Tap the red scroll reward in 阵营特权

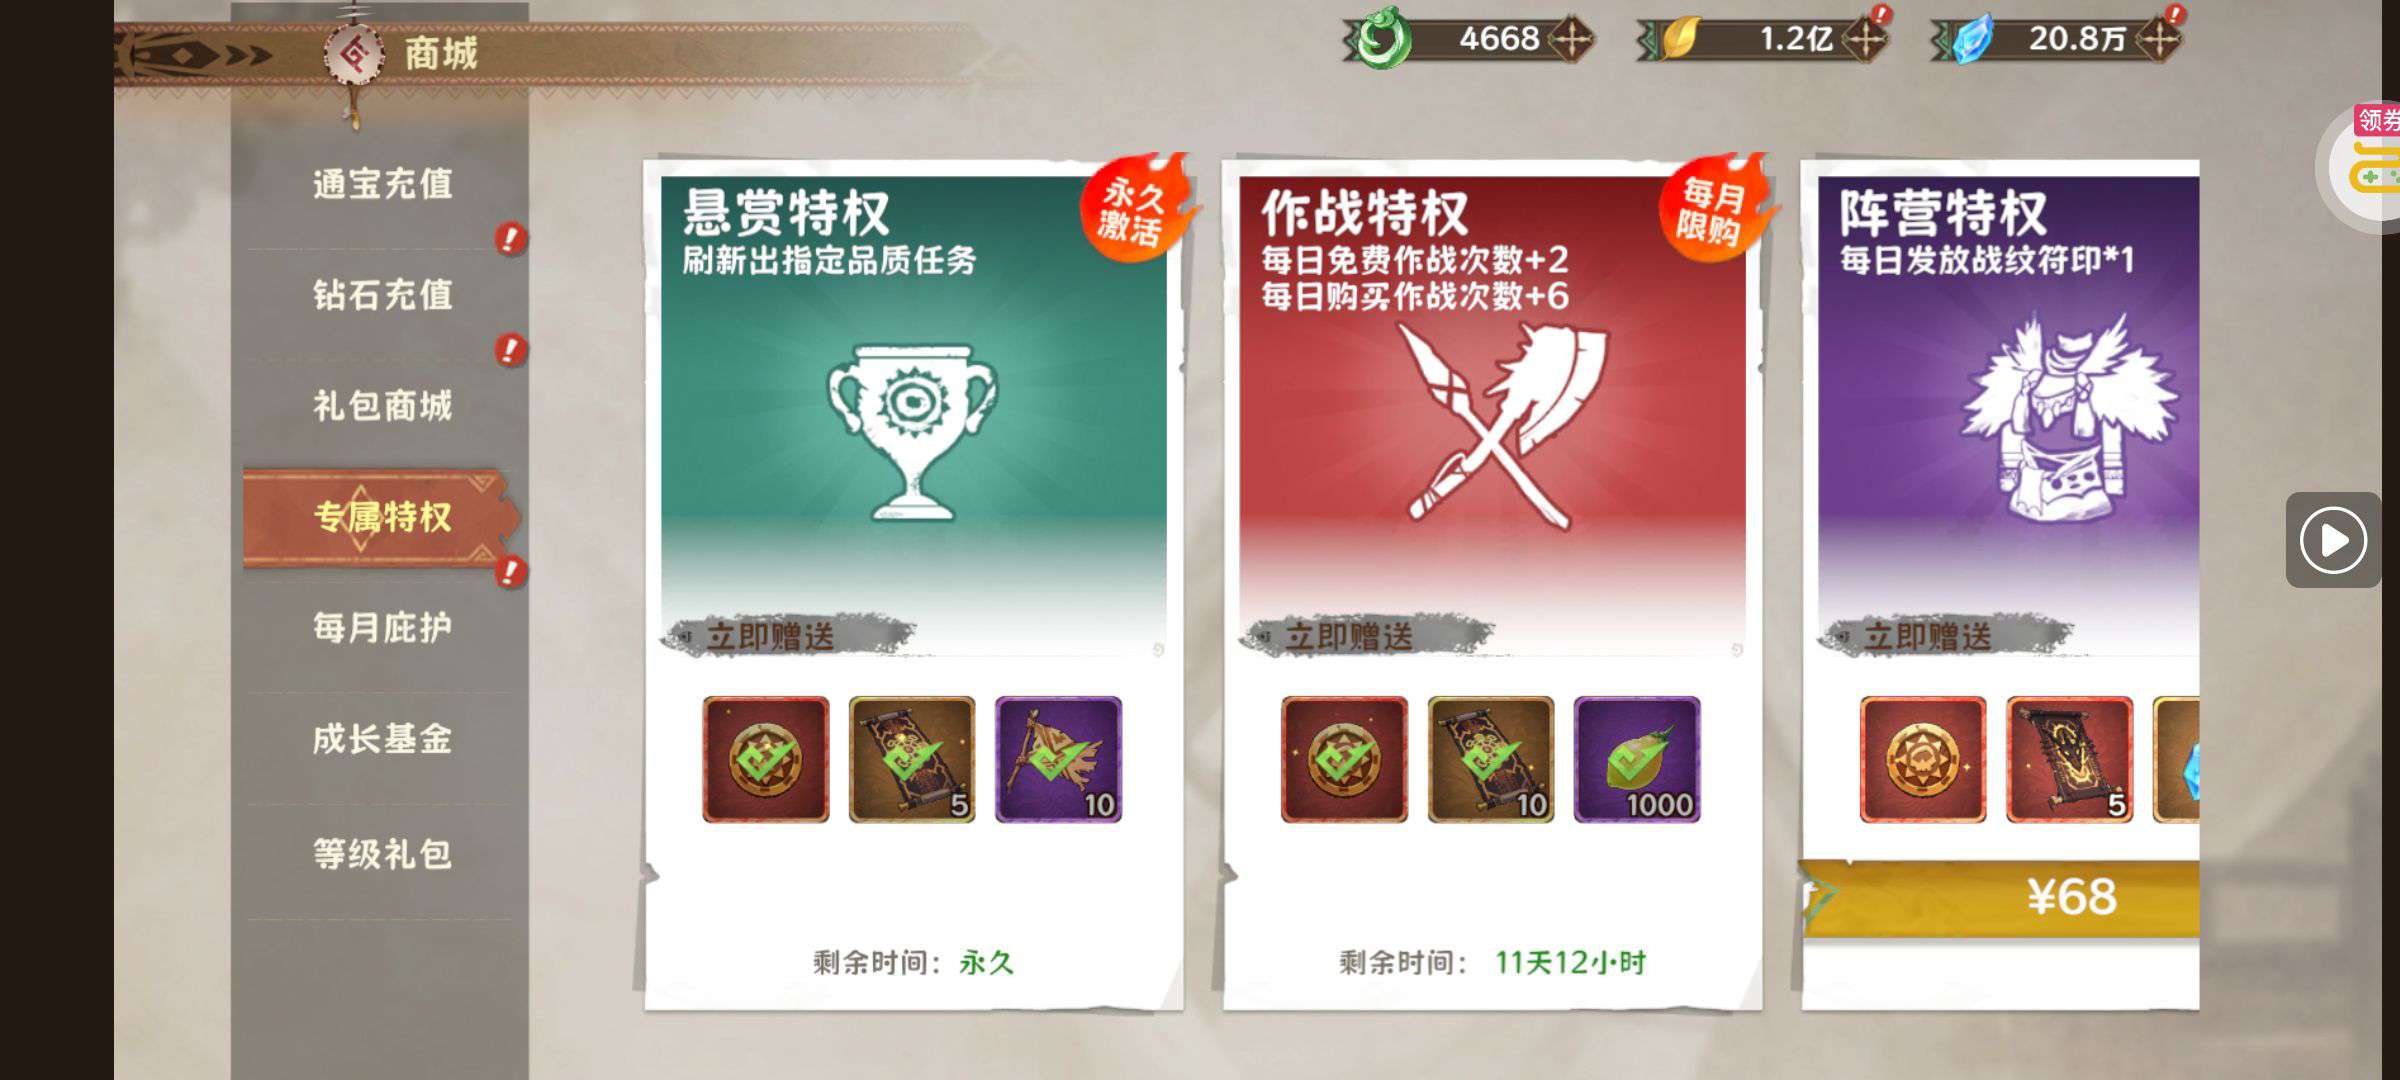tap(2069, 760)
